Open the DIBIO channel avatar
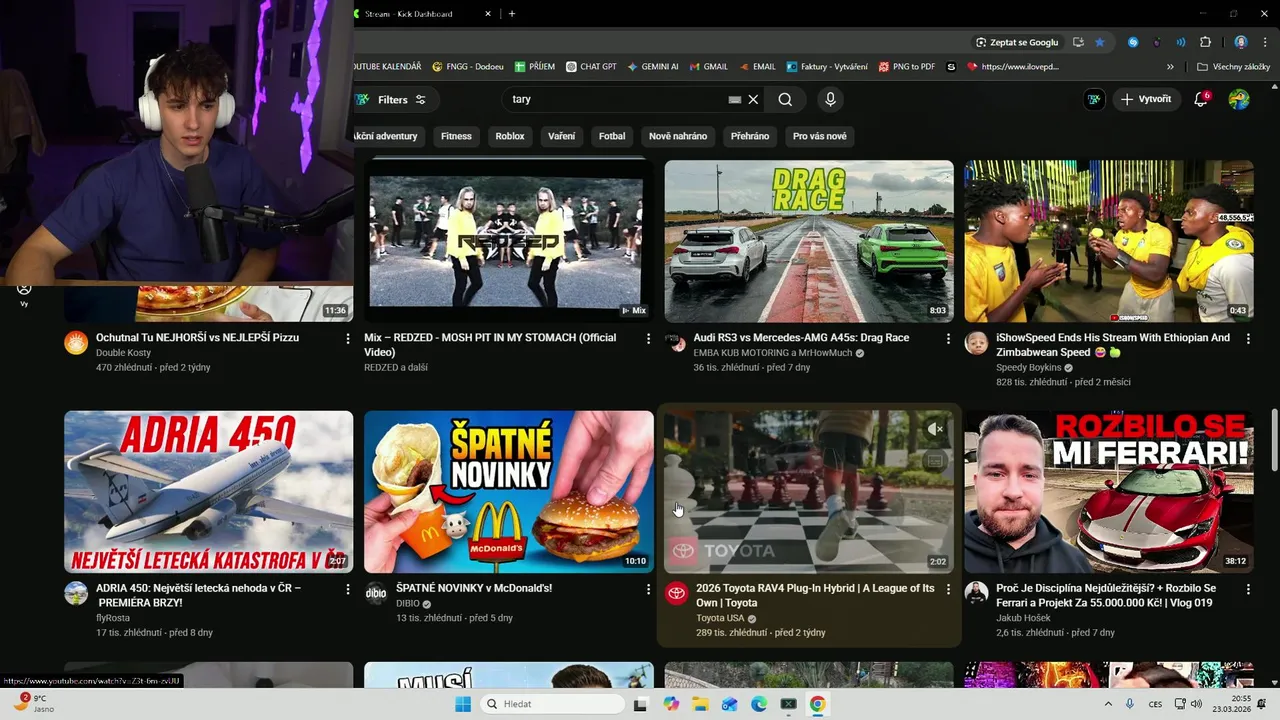Image resolution: width=1280 pixels, height=720 pixels. point(376,593)
